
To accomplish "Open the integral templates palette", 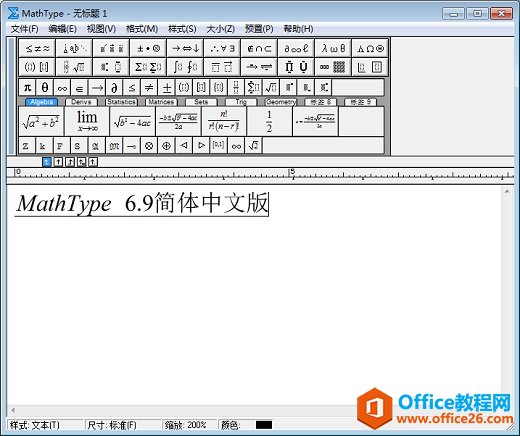I will pyautogui.click(x=185, y=67).
